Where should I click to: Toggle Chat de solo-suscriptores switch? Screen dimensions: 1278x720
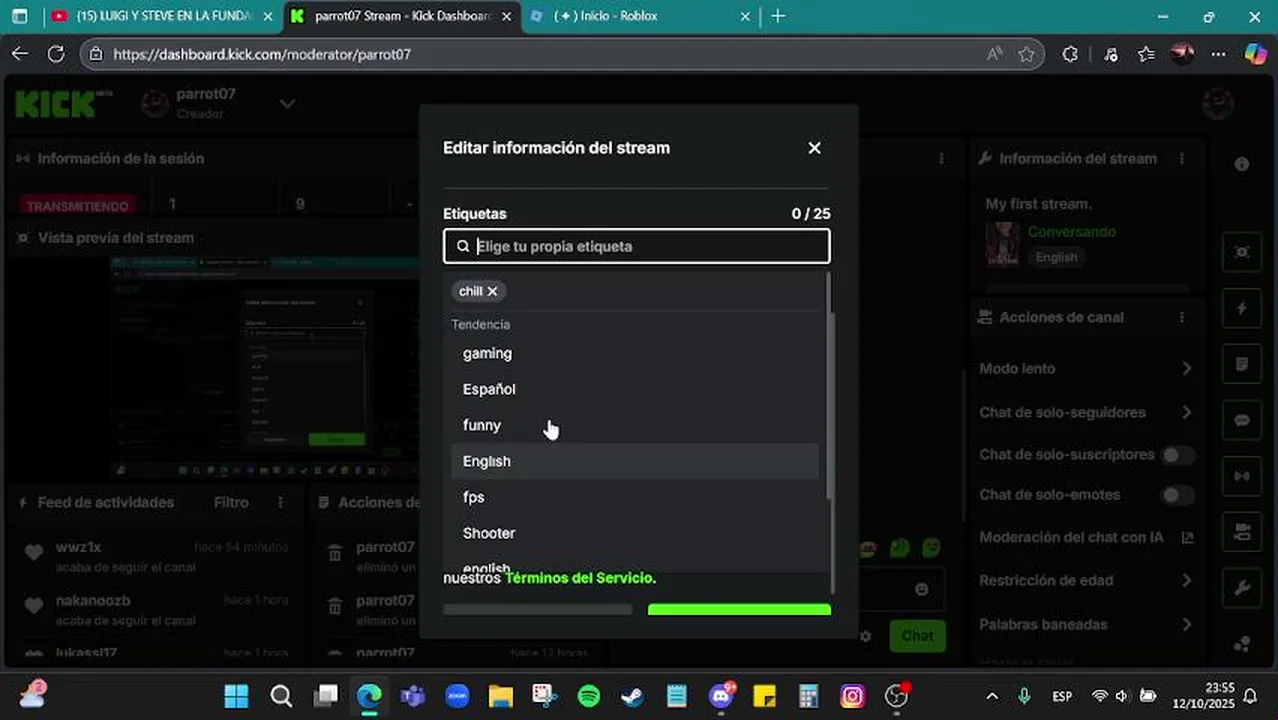click(x=1177, y=455)
